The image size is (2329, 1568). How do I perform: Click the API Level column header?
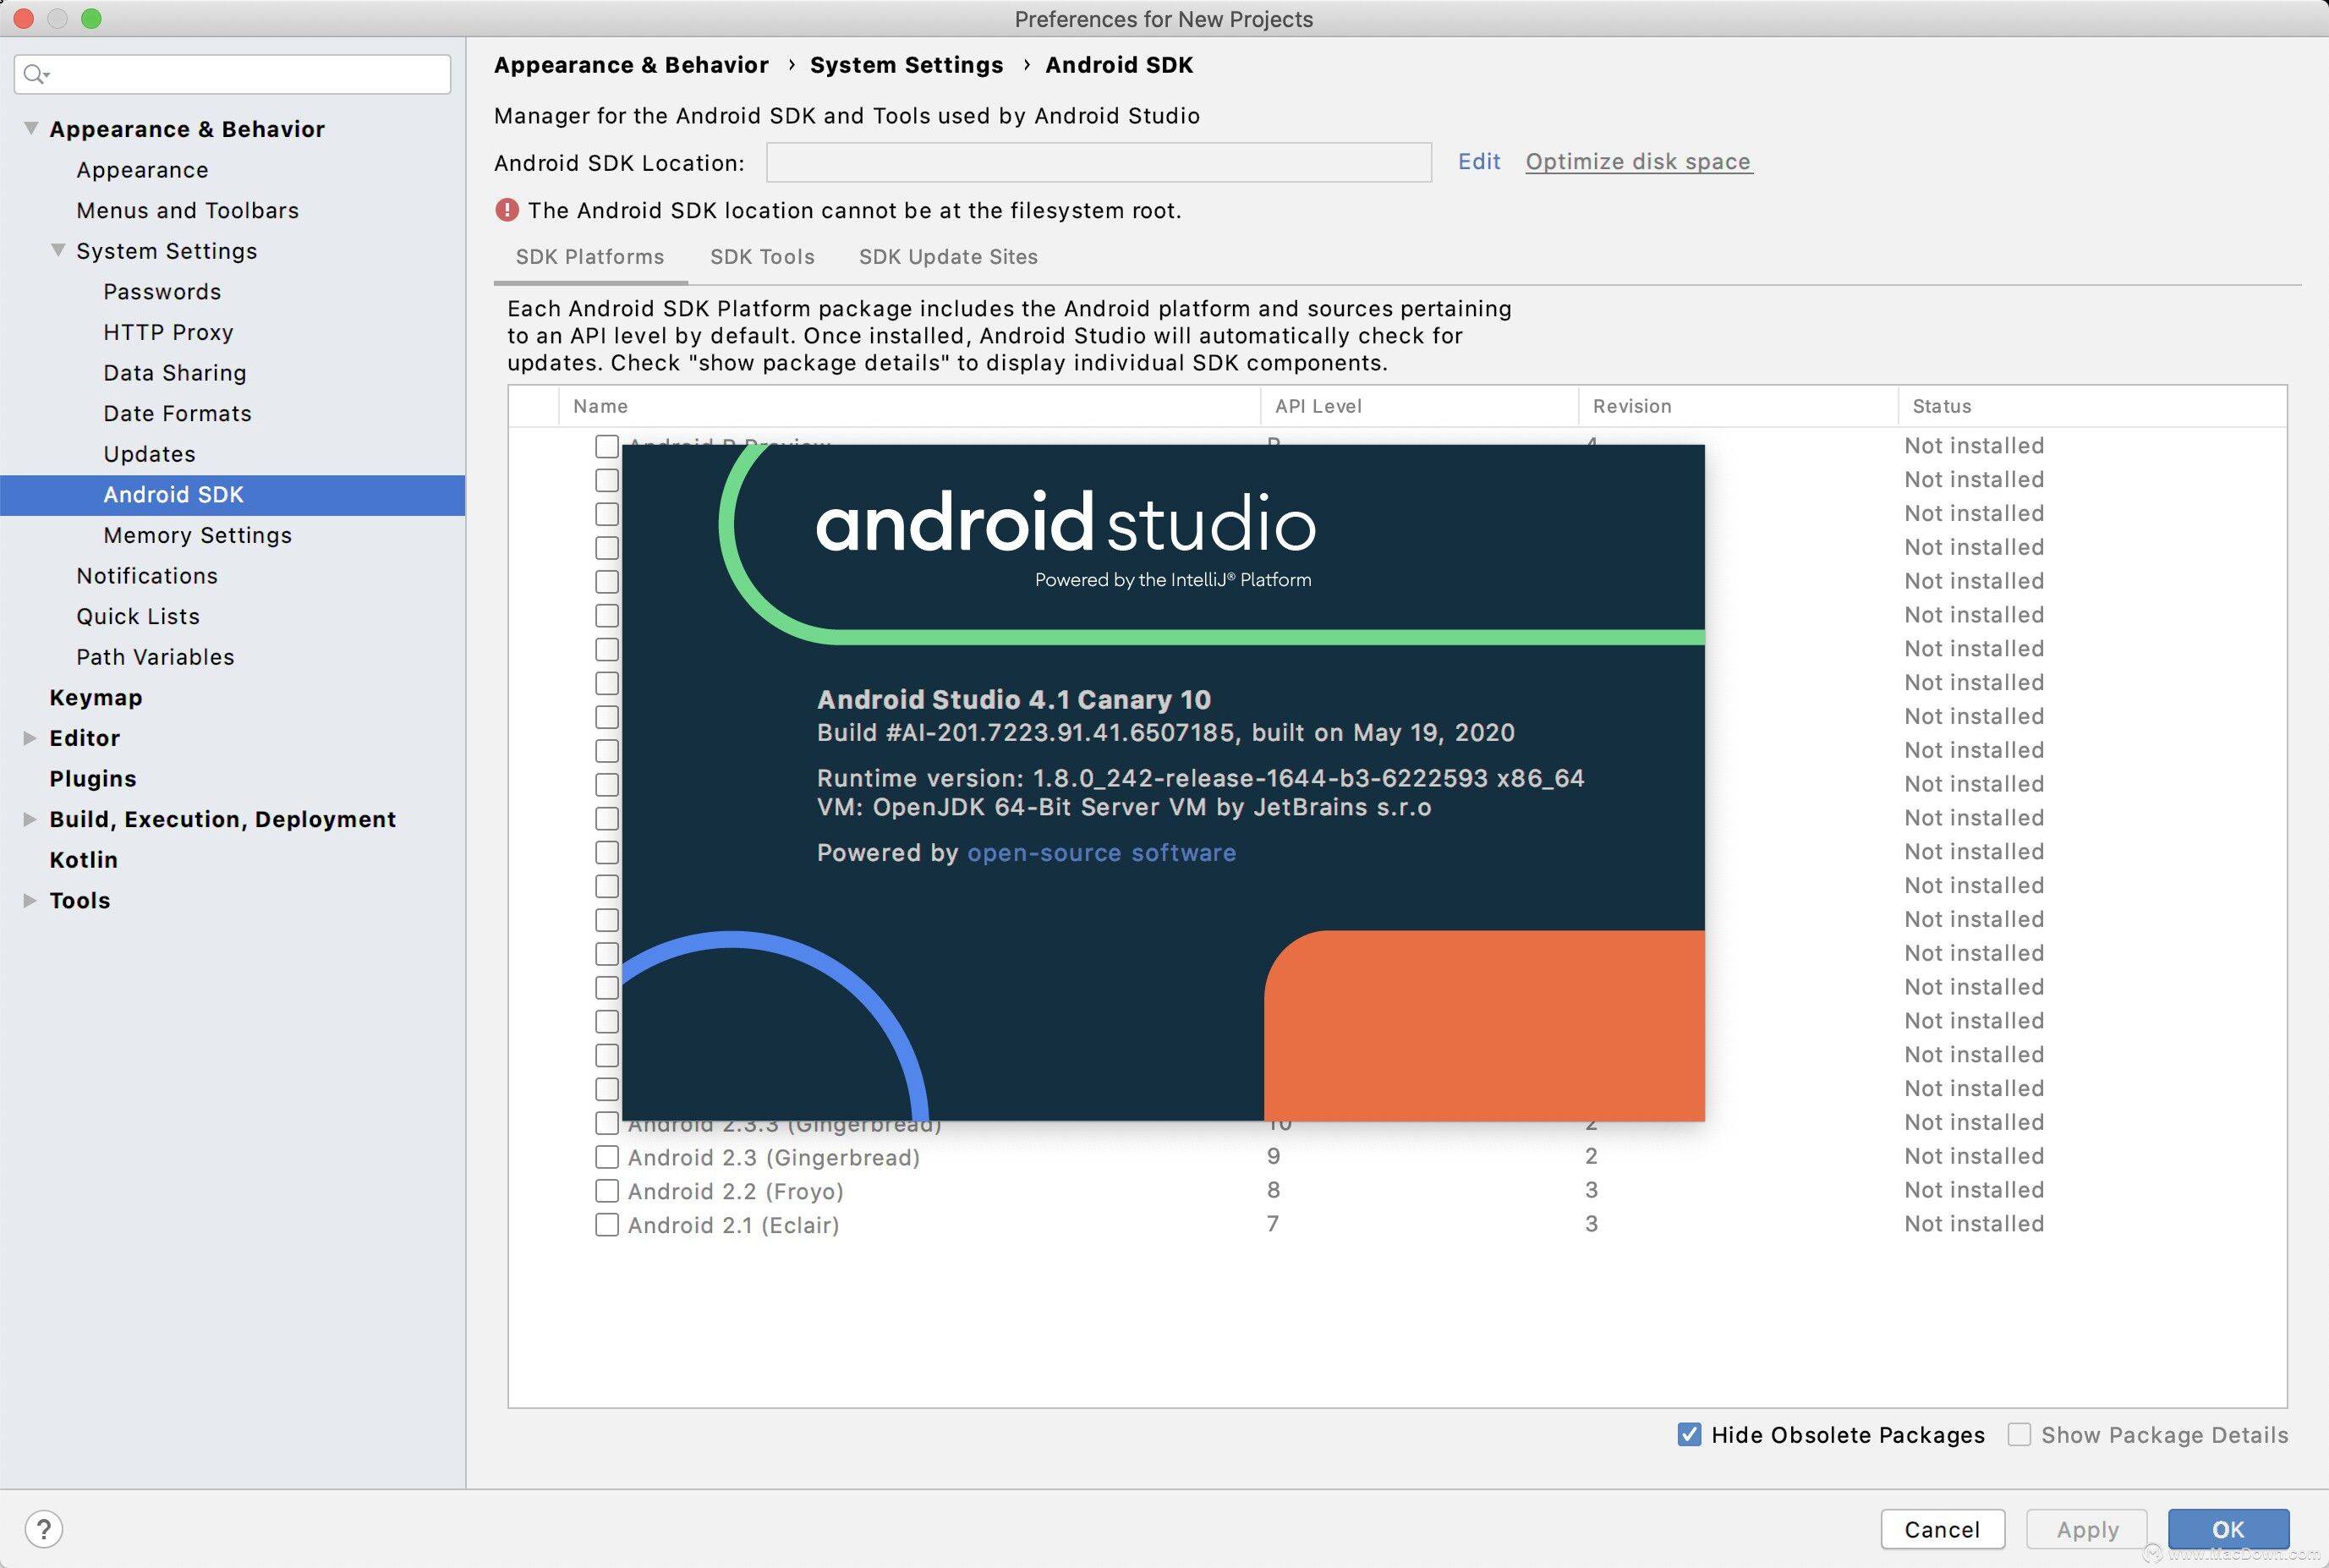(1419, 406)
